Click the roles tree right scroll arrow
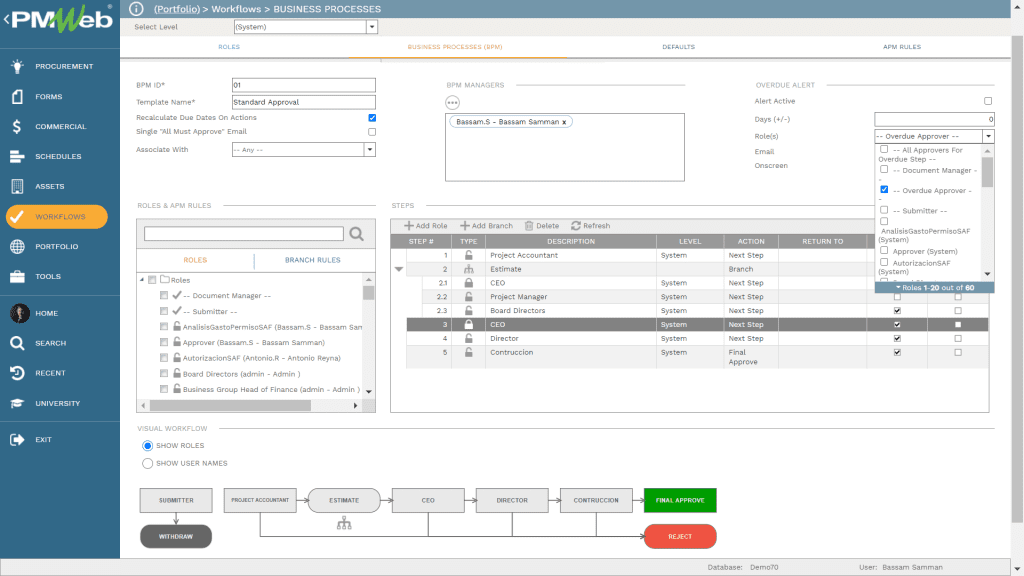 coord(355,406)
